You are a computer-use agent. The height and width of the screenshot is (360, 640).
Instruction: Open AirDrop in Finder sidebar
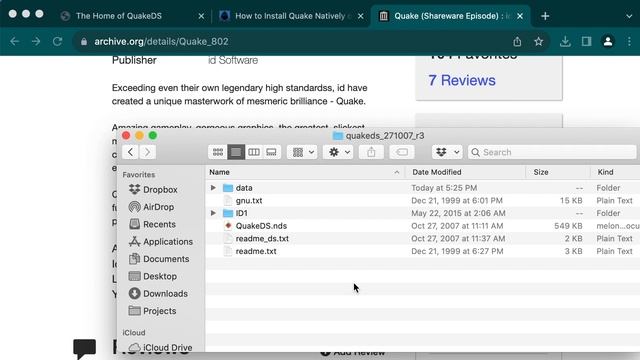click(x=151, y=207)
